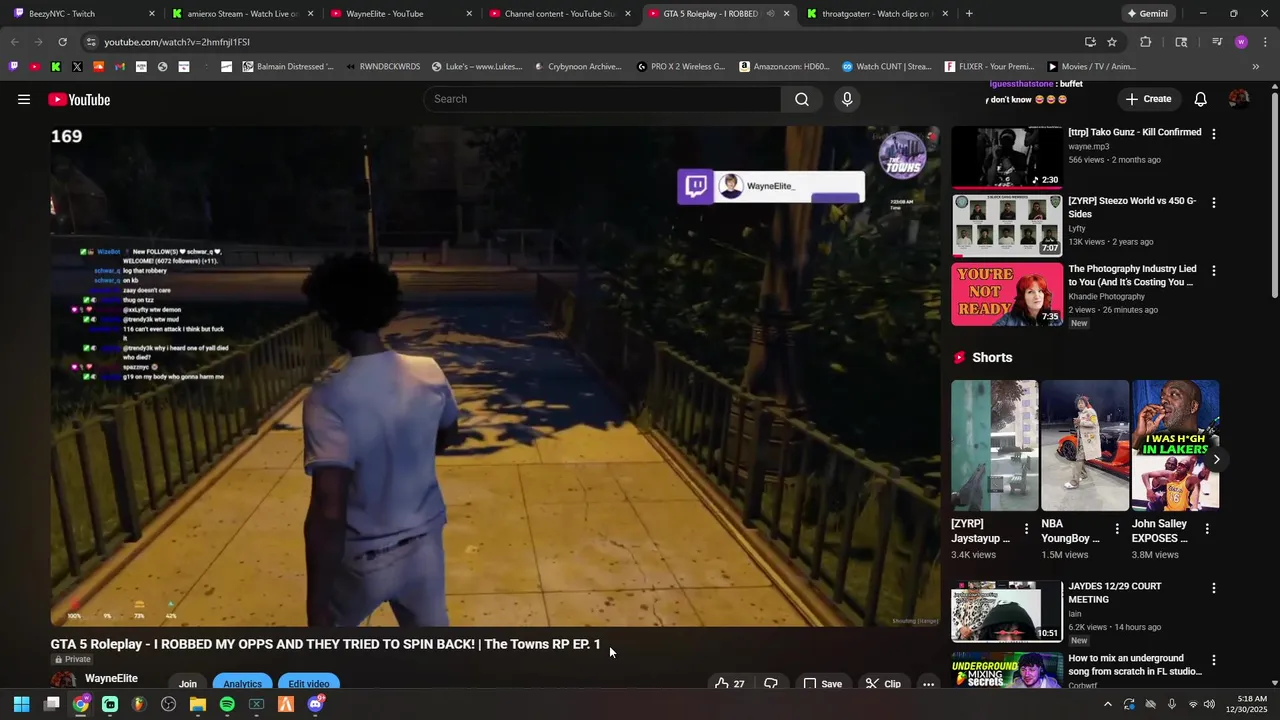Open the YouTube account avatar menu
The image size is (1280, 720).
[x=1239, y=99]
